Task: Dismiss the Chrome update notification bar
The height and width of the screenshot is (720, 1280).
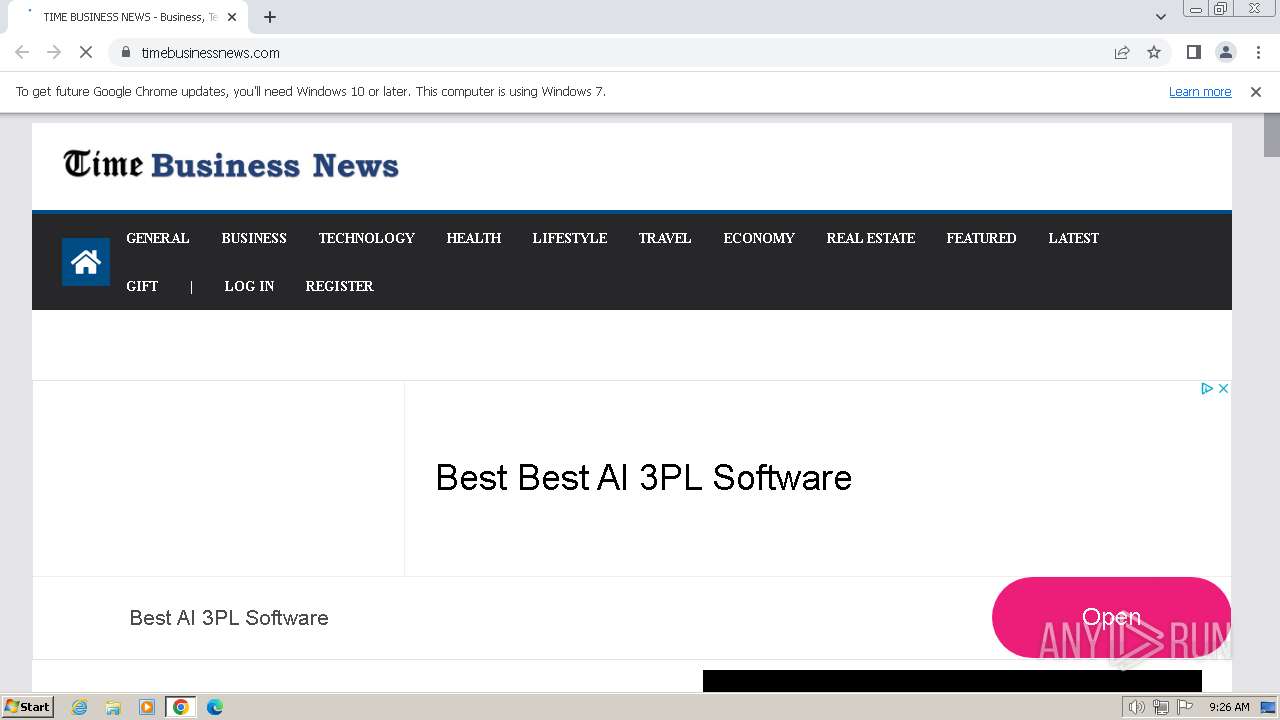Action: [1256, 92]
